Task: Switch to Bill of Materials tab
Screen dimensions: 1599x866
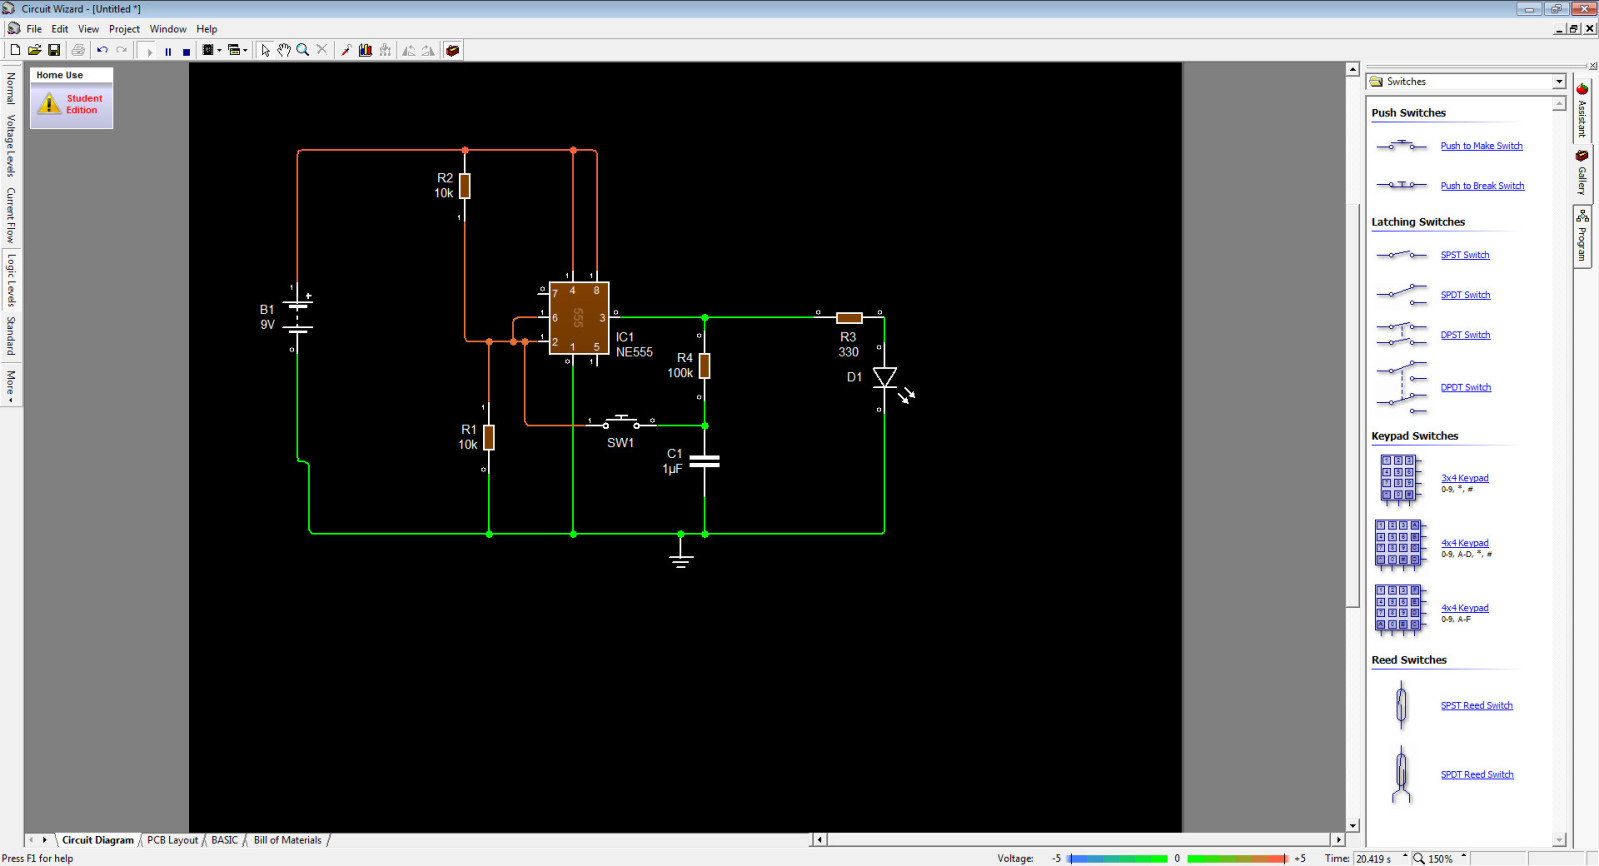Action: point(287,840)
